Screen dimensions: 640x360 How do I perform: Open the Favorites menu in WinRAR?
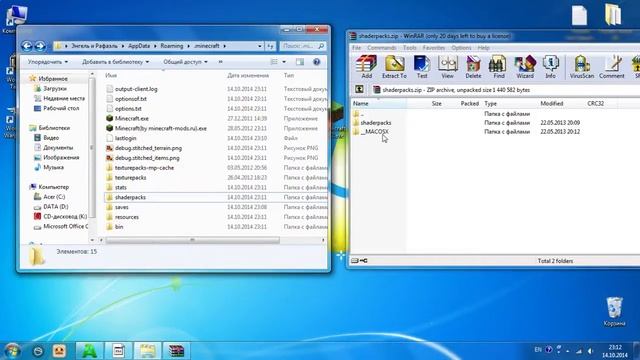pos(433,48)
